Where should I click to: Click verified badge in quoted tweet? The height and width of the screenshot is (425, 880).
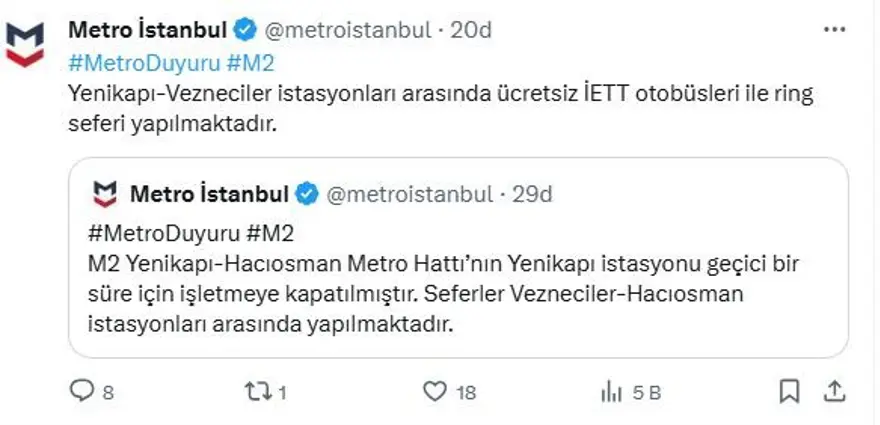click(306, 193)
